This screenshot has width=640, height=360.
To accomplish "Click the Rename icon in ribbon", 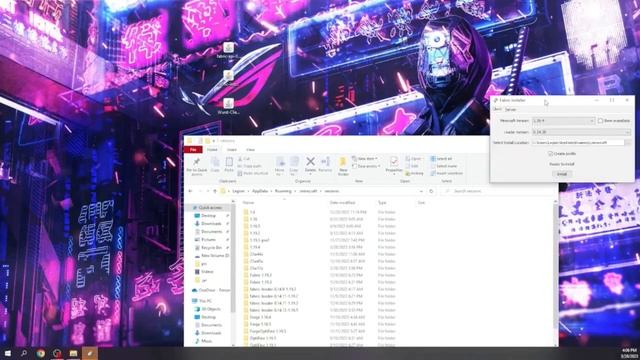I will 325,162.
